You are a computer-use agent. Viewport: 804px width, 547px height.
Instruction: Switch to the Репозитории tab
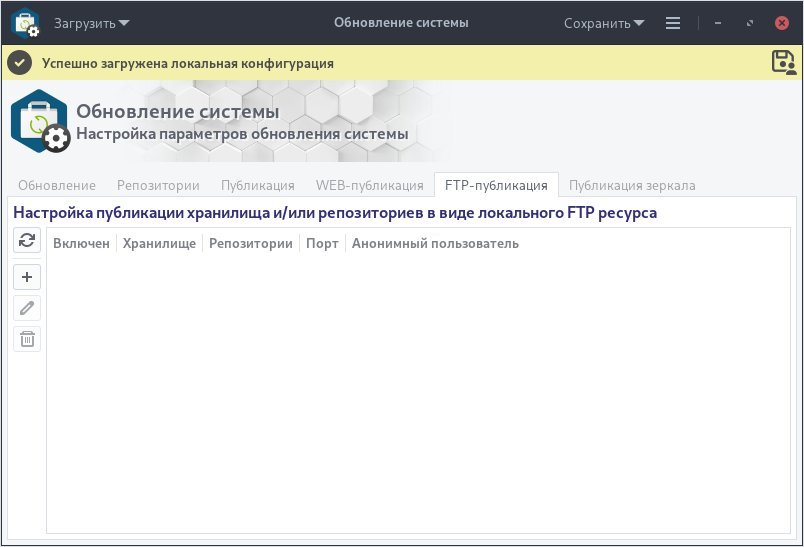tap(158, 185)
